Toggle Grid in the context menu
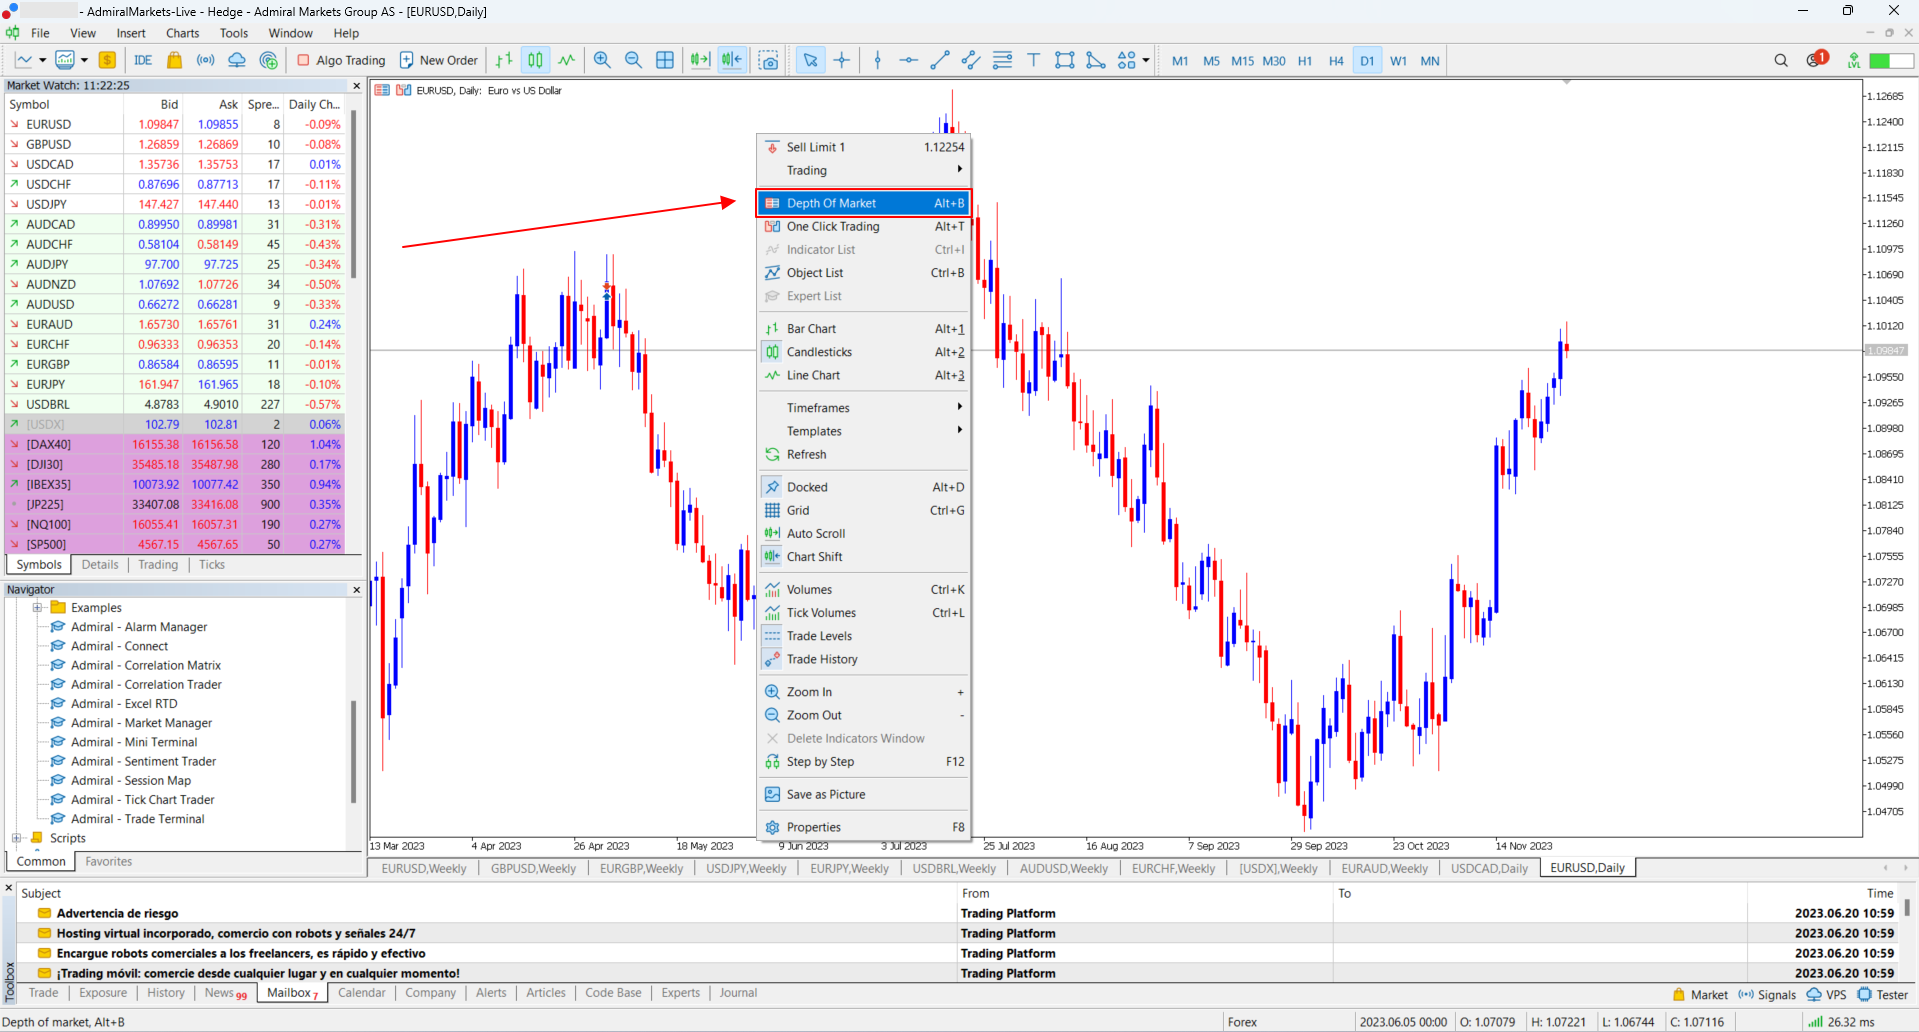Viewport: 1919px width, 1032px height. [864, 510]
